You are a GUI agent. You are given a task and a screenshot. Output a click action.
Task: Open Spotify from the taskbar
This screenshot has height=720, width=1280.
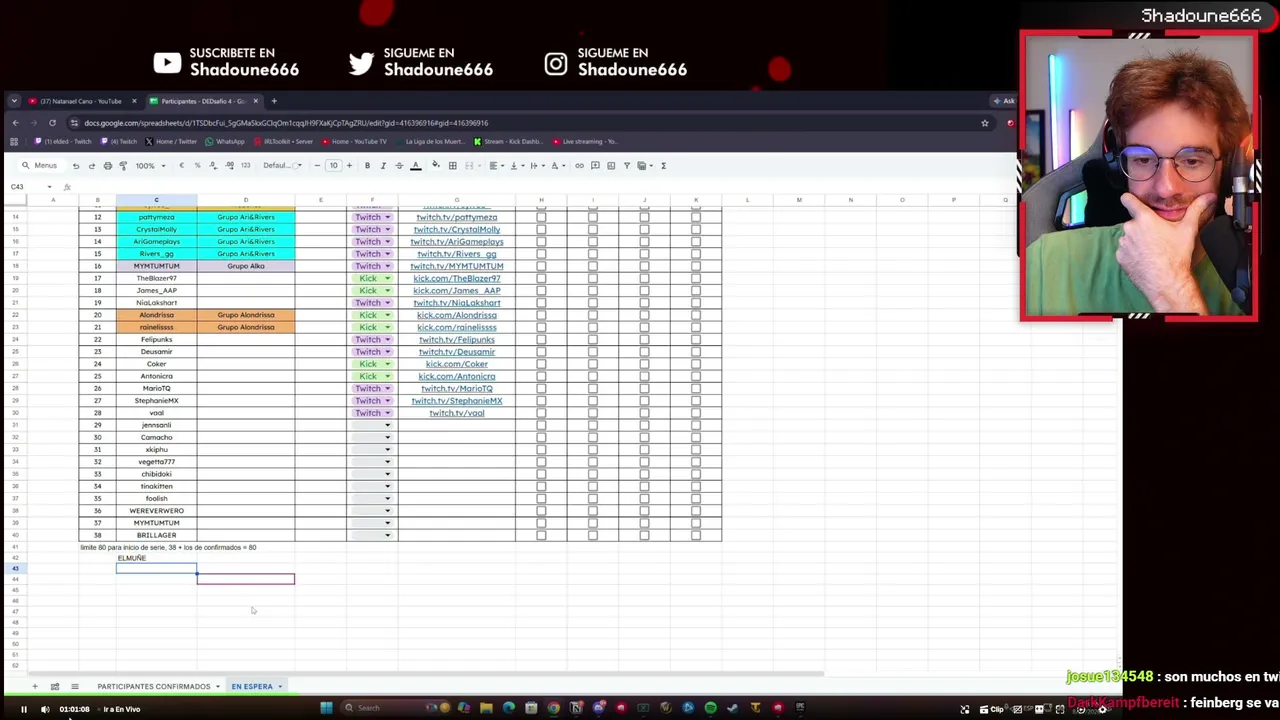tap(710, 708)
